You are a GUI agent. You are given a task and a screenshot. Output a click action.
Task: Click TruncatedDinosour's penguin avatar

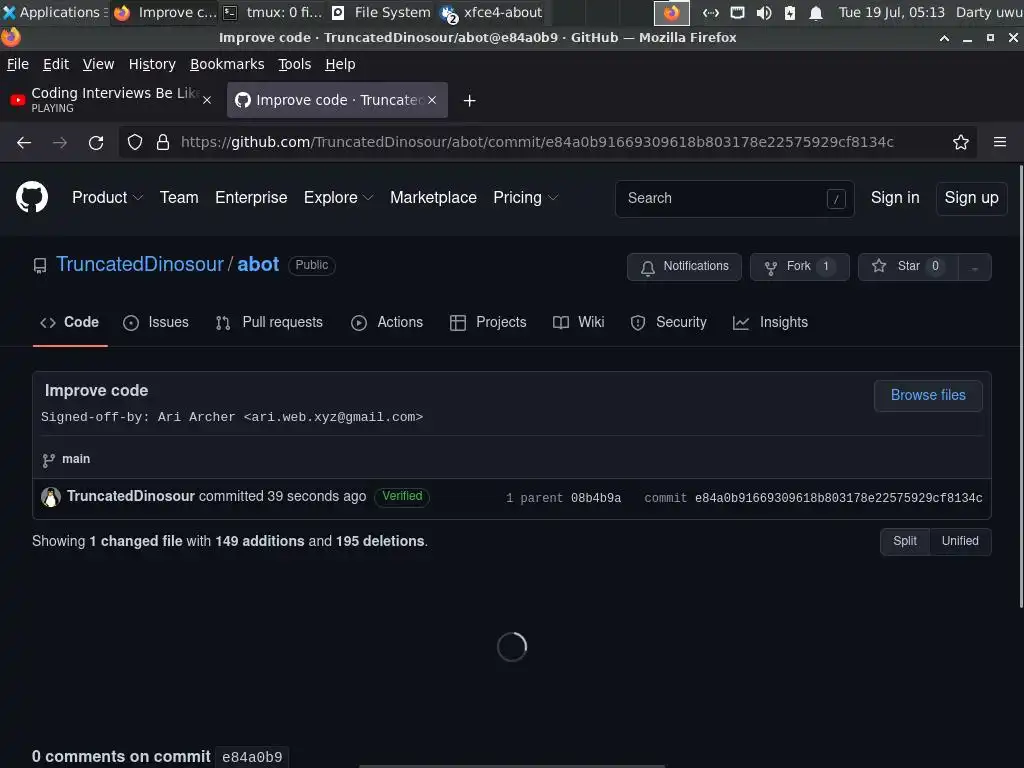point(51,497)
